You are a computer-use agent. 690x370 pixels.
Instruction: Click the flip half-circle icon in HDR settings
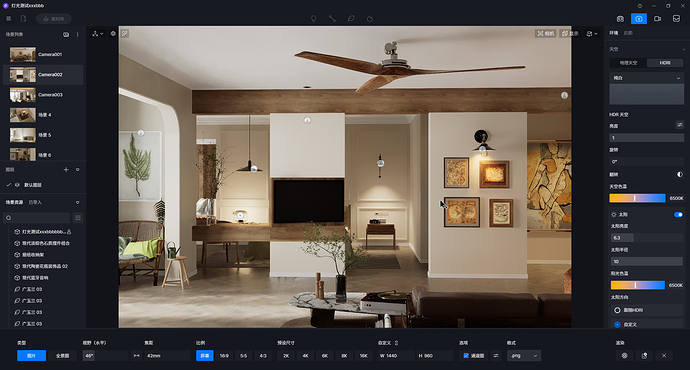click(x=680, y=174)
